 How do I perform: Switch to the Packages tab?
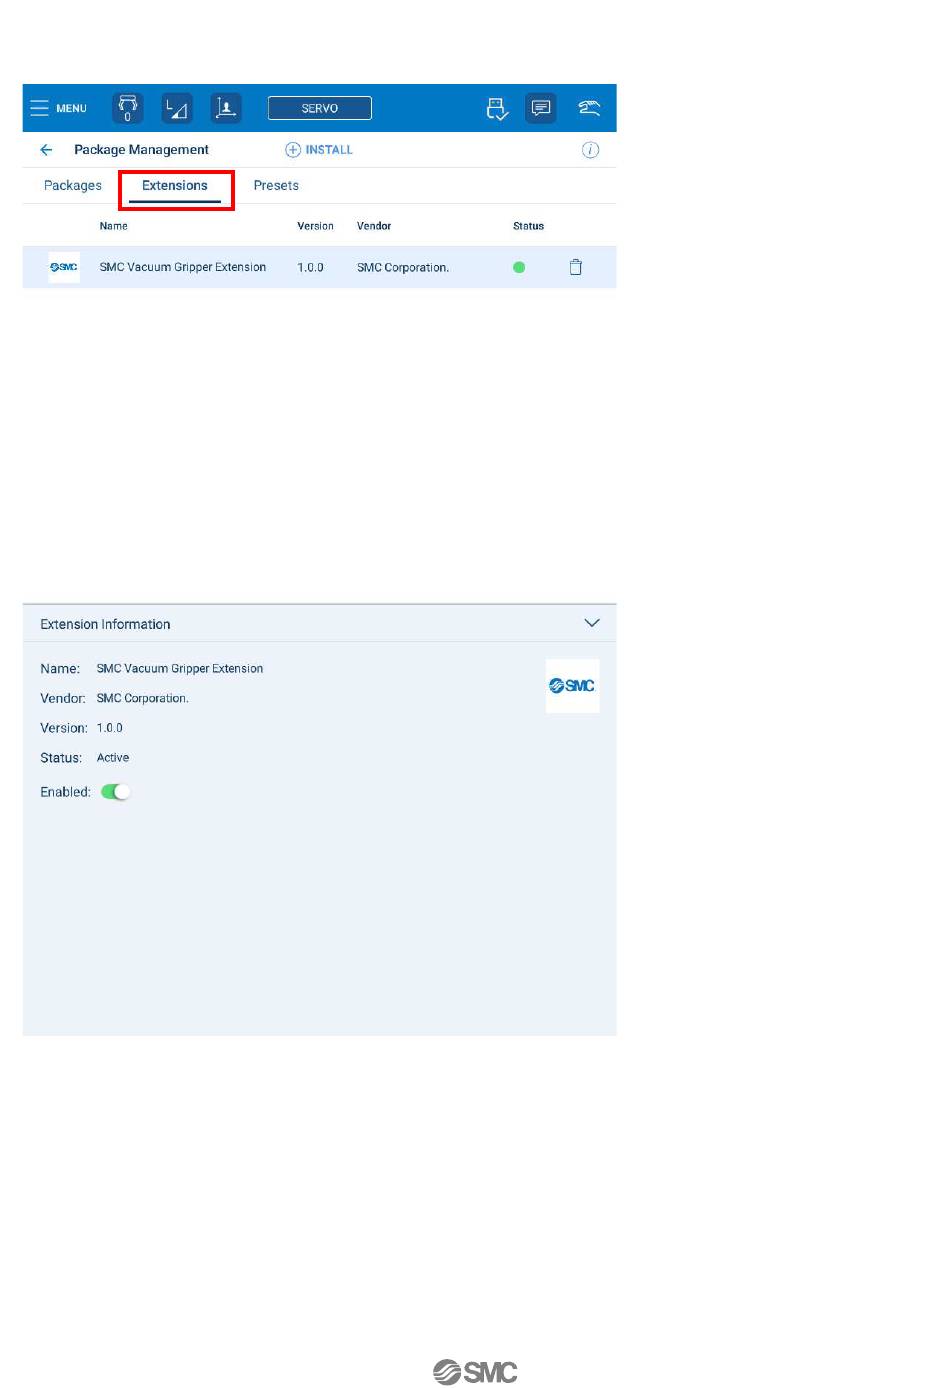pos(73,186)
